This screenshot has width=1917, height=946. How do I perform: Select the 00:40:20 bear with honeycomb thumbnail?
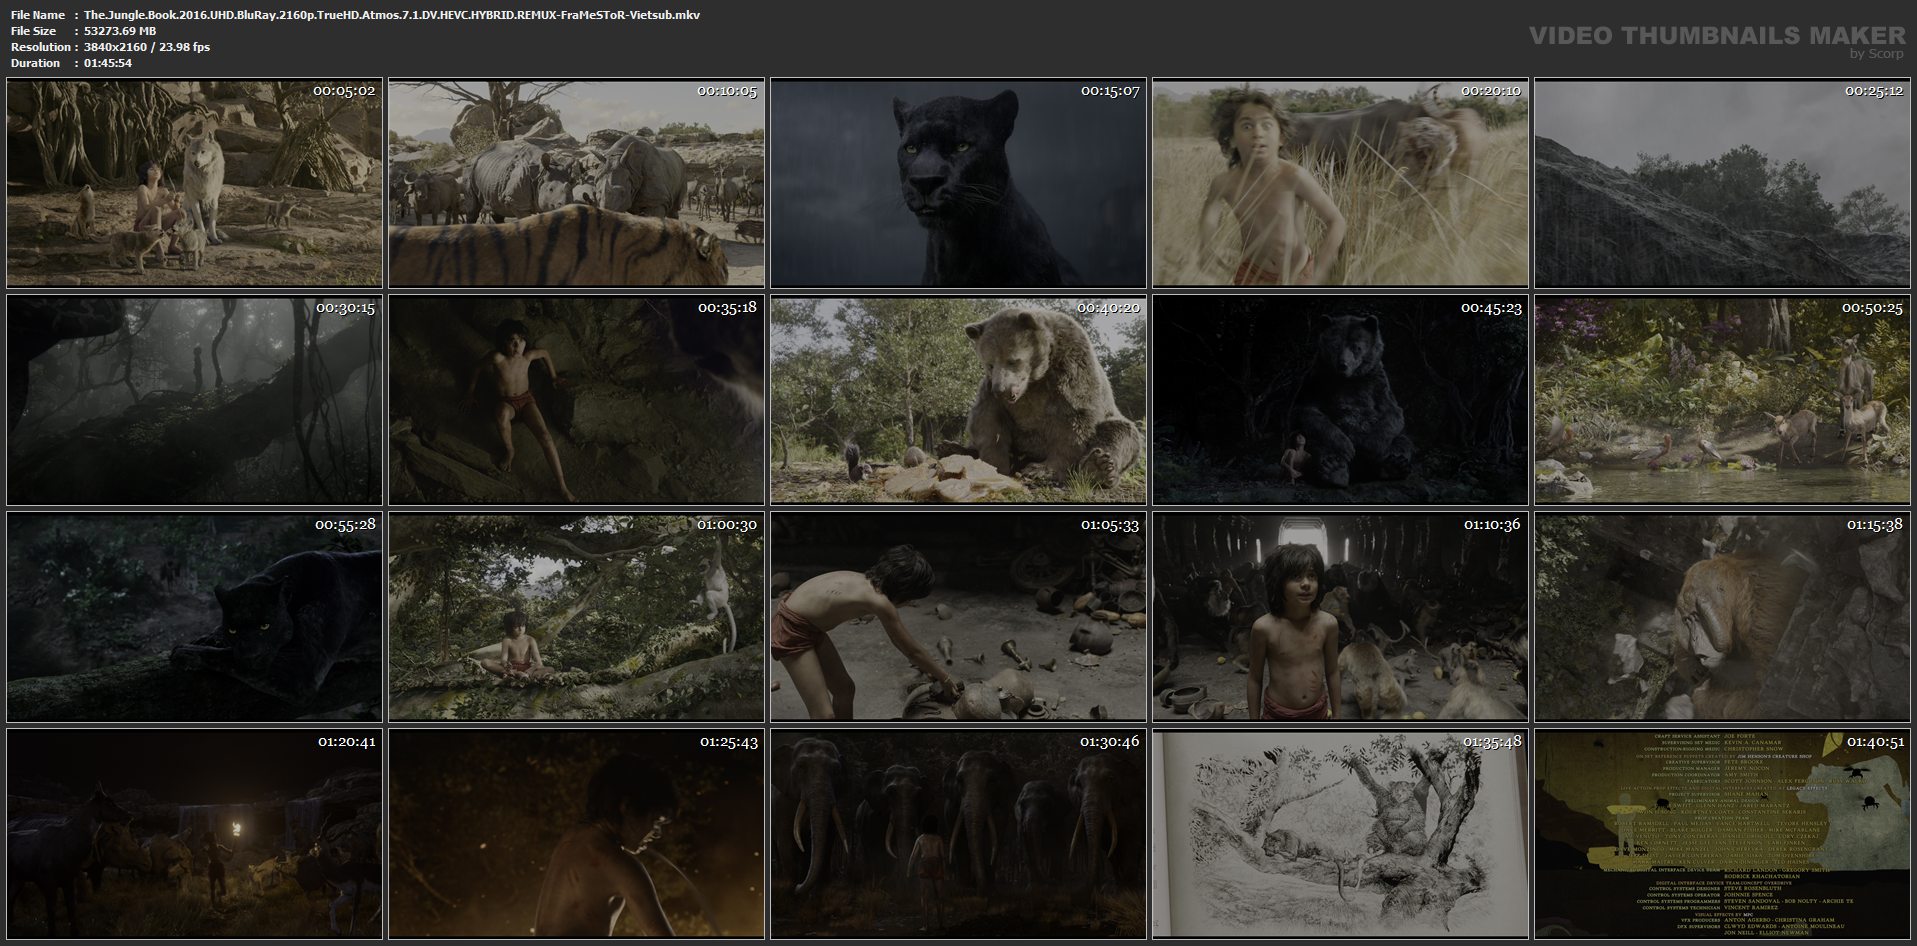[x=958, y=400]
